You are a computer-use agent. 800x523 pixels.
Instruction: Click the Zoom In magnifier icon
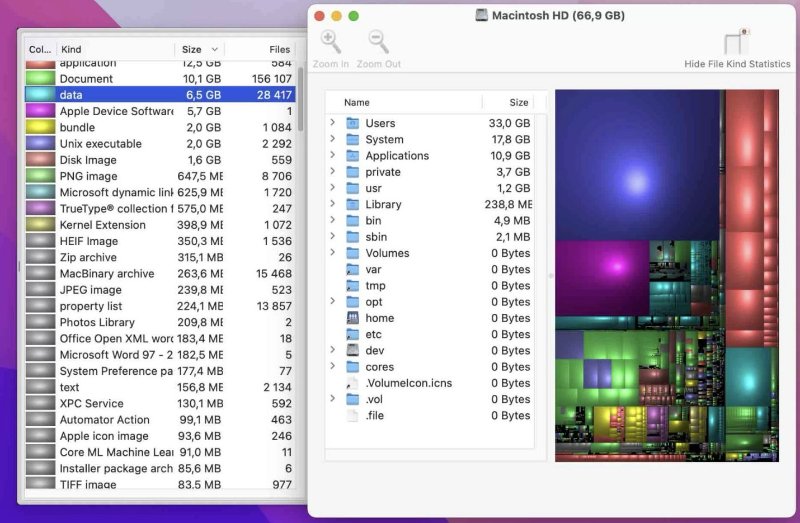tap(331, 42)
